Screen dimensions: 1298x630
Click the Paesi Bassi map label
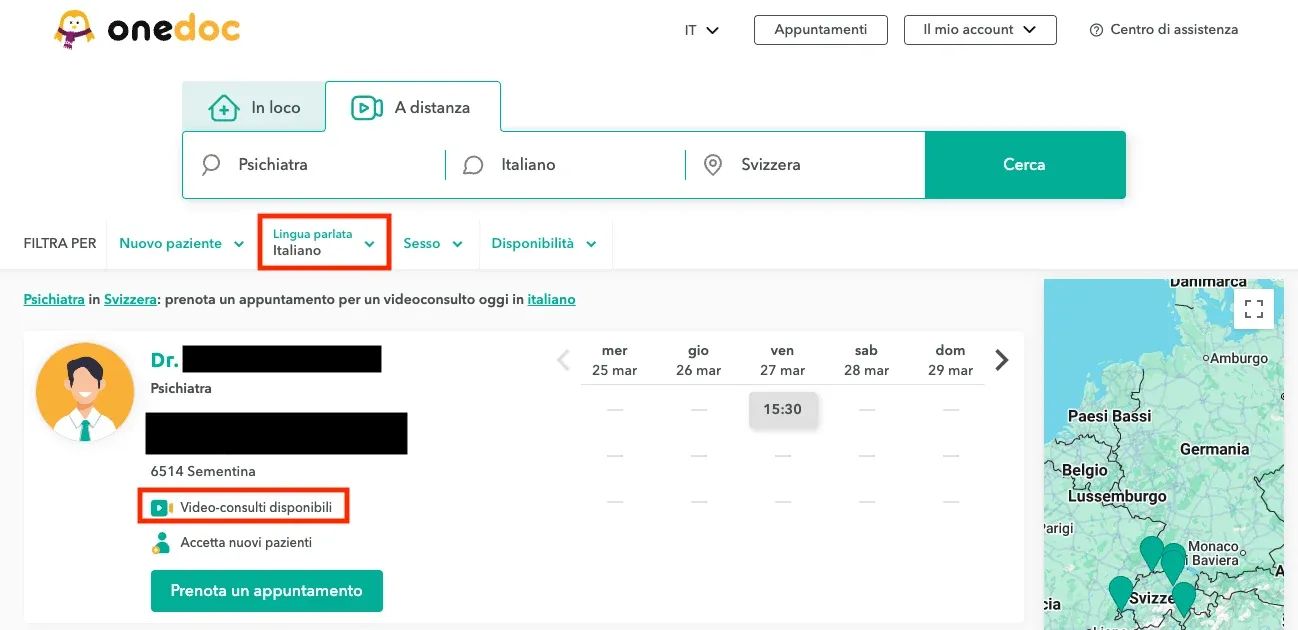click(1109, 416)
